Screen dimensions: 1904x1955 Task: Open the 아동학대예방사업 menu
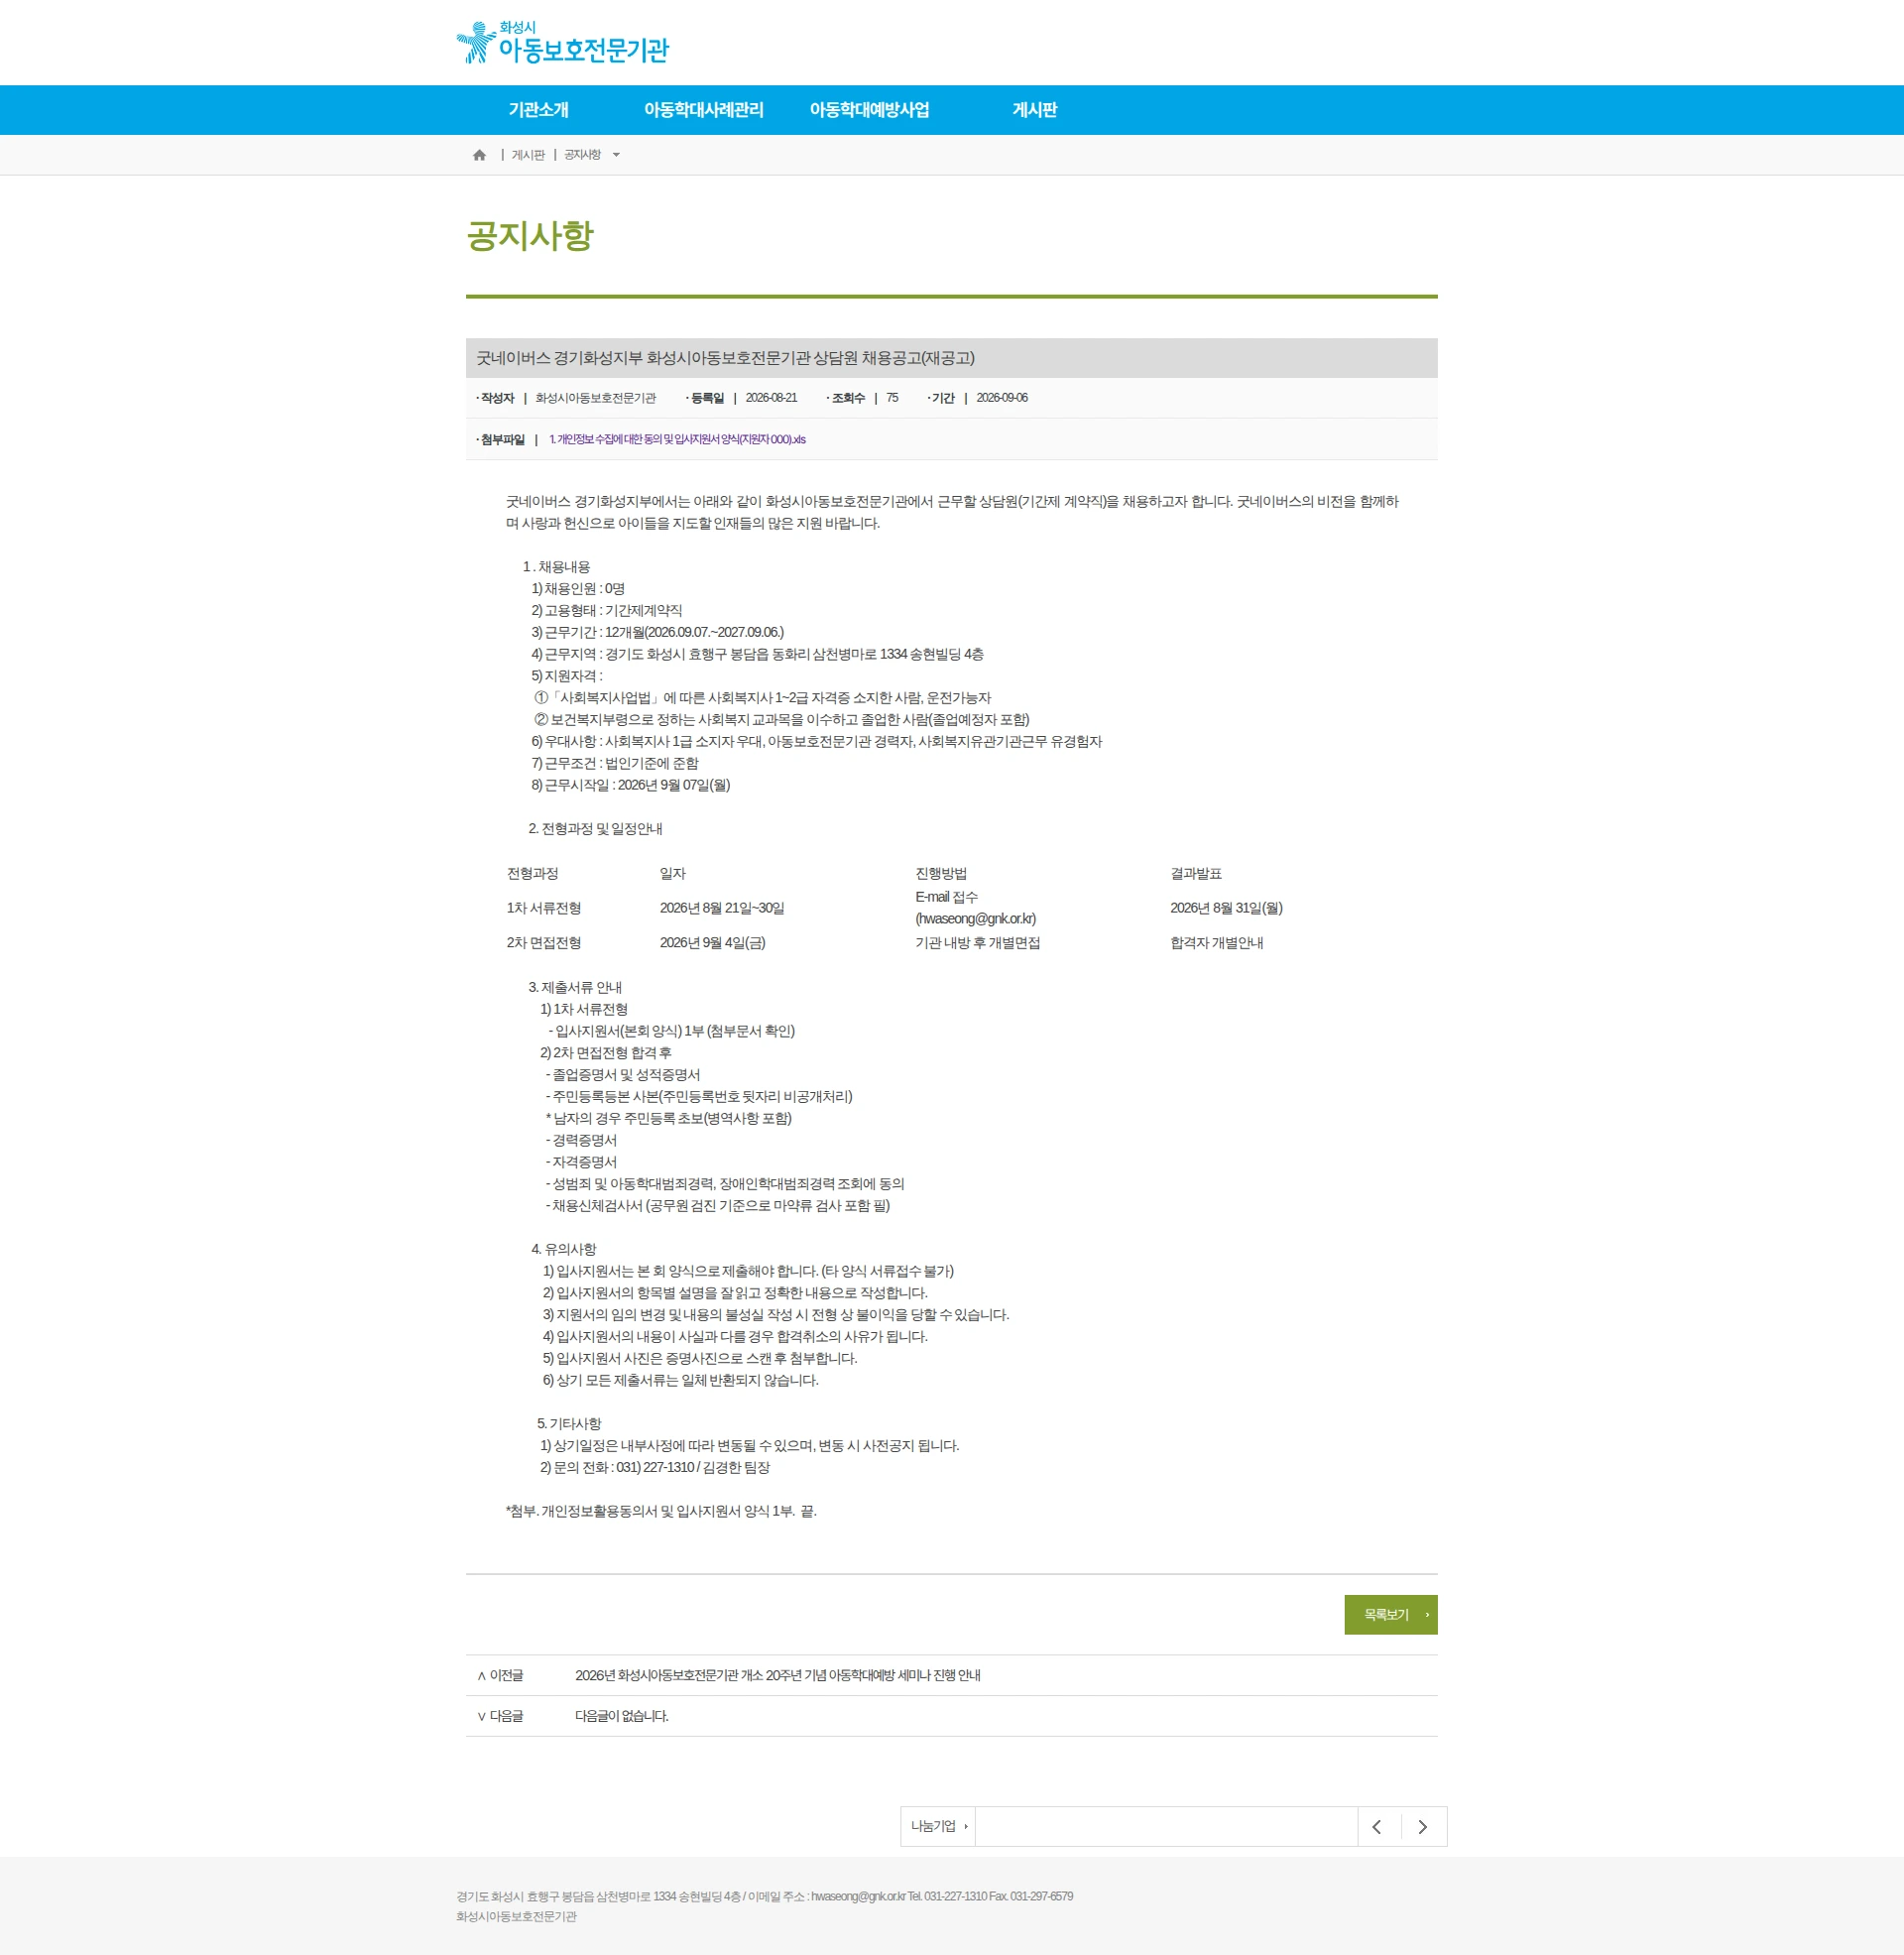869,110
